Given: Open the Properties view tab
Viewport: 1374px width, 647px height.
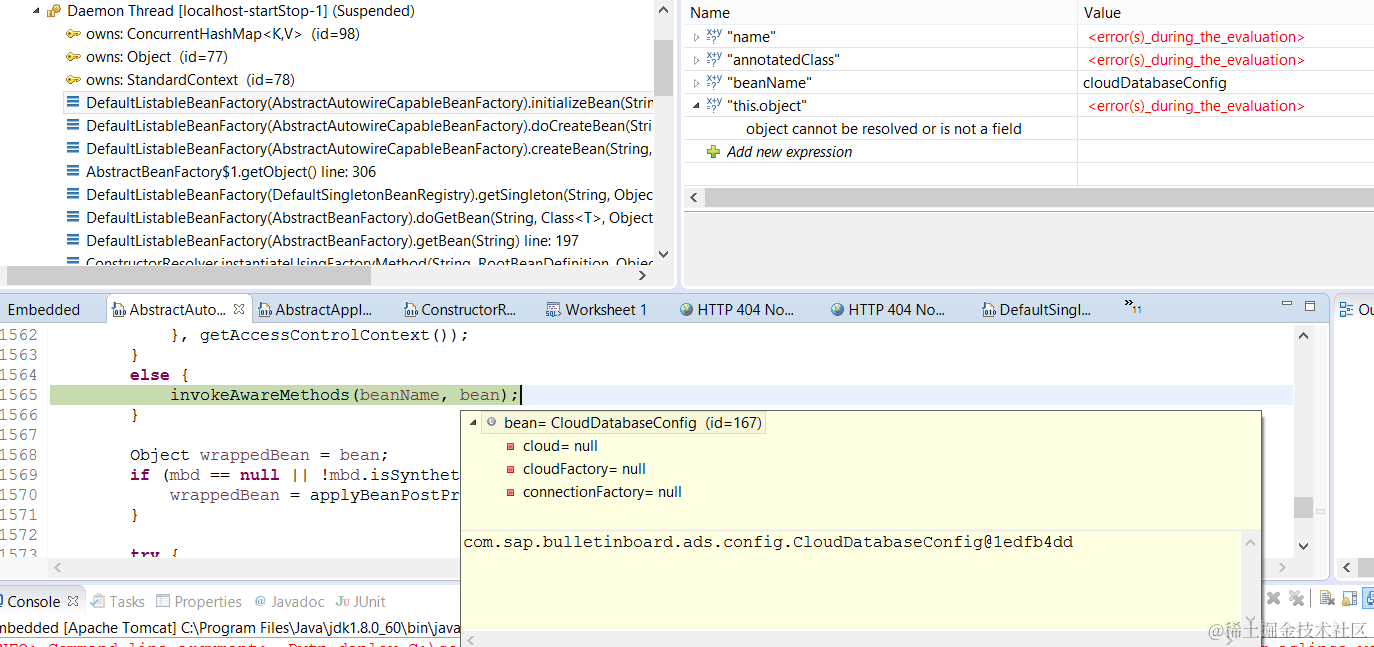Looking at the screenshot, I should click(198, 602).
